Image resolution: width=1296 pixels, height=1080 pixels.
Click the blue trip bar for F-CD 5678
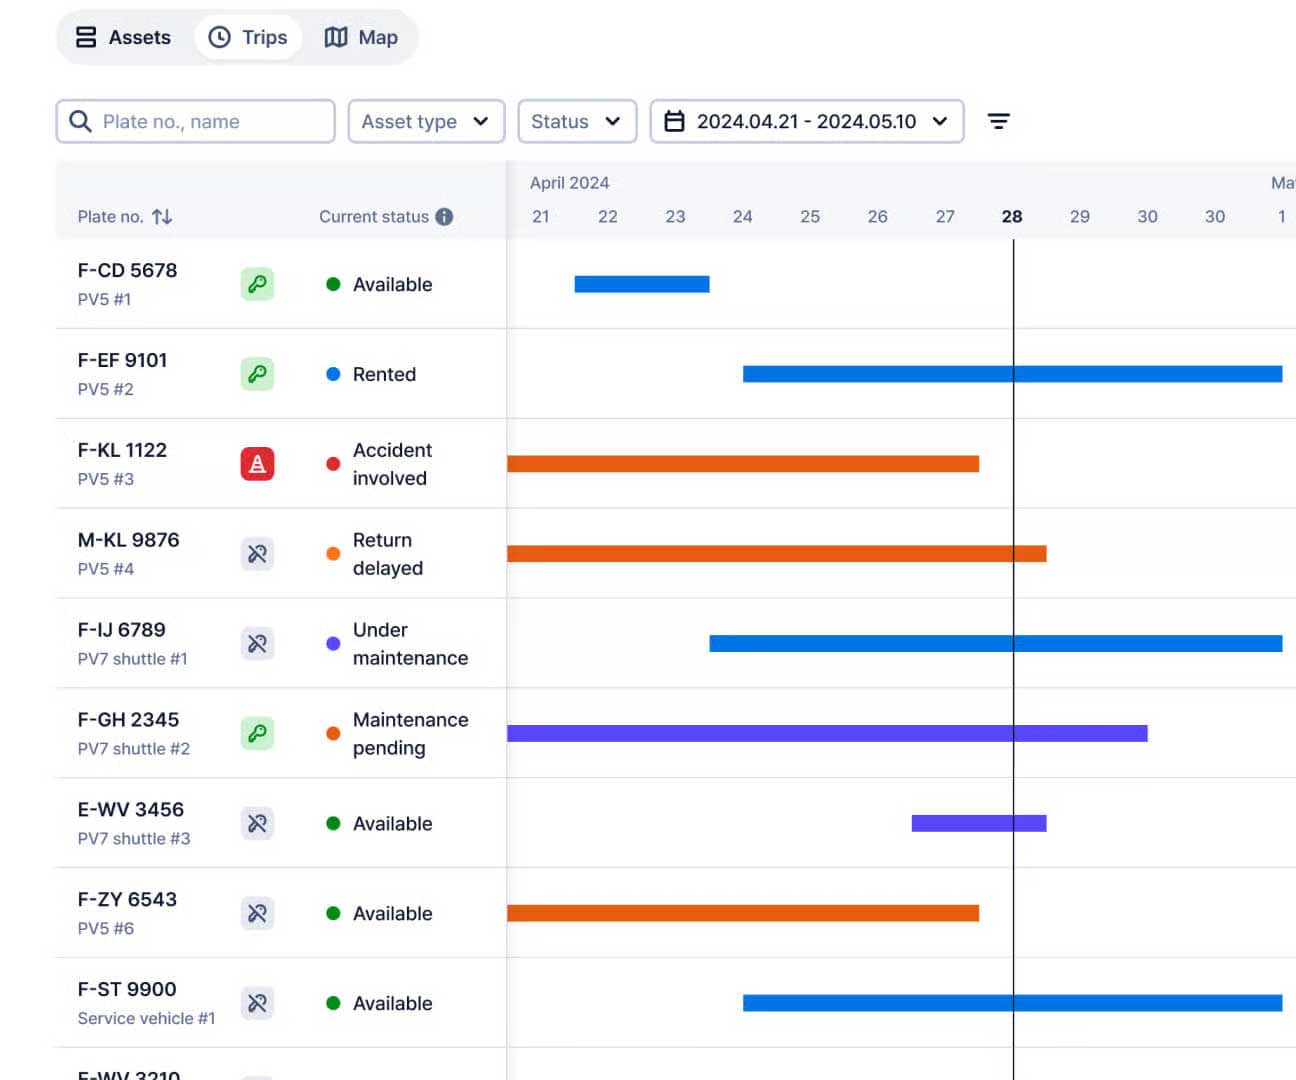[642, 284]
